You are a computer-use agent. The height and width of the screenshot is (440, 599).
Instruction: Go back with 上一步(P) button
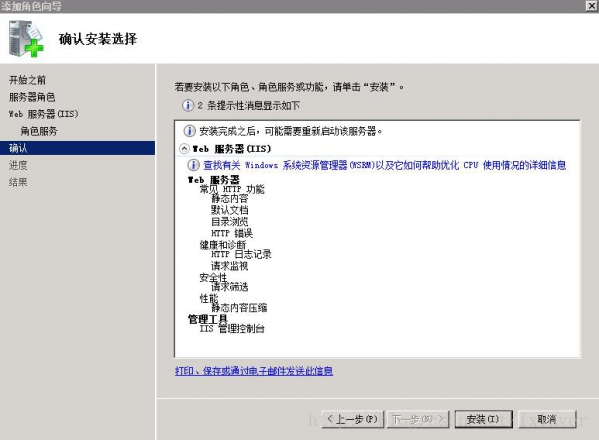pos(352,419)
